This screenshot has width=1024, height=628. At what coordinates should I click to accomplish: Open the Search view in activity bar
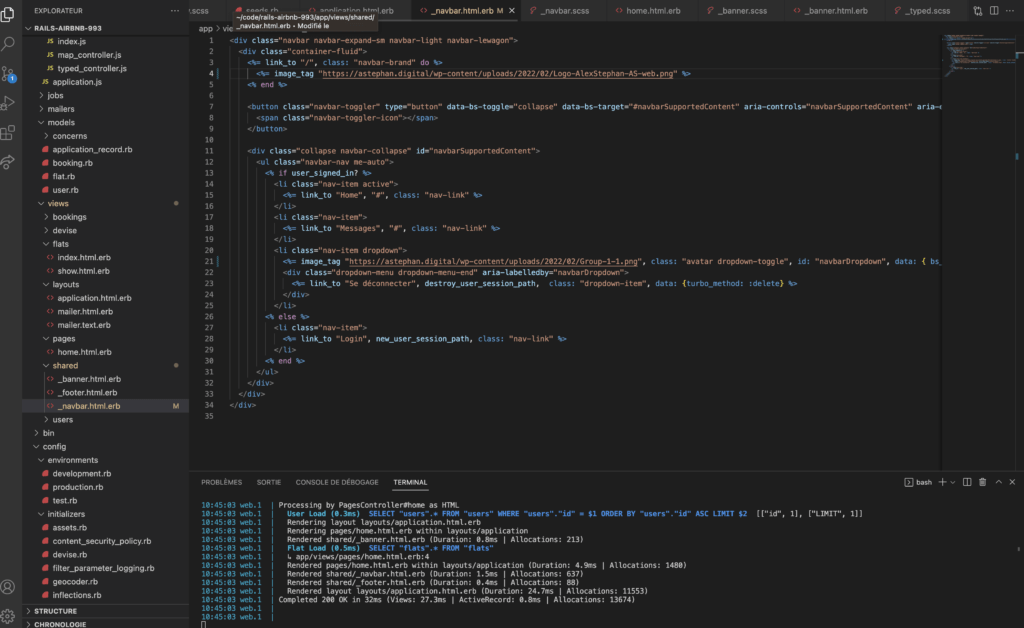[x=9, y=45]
